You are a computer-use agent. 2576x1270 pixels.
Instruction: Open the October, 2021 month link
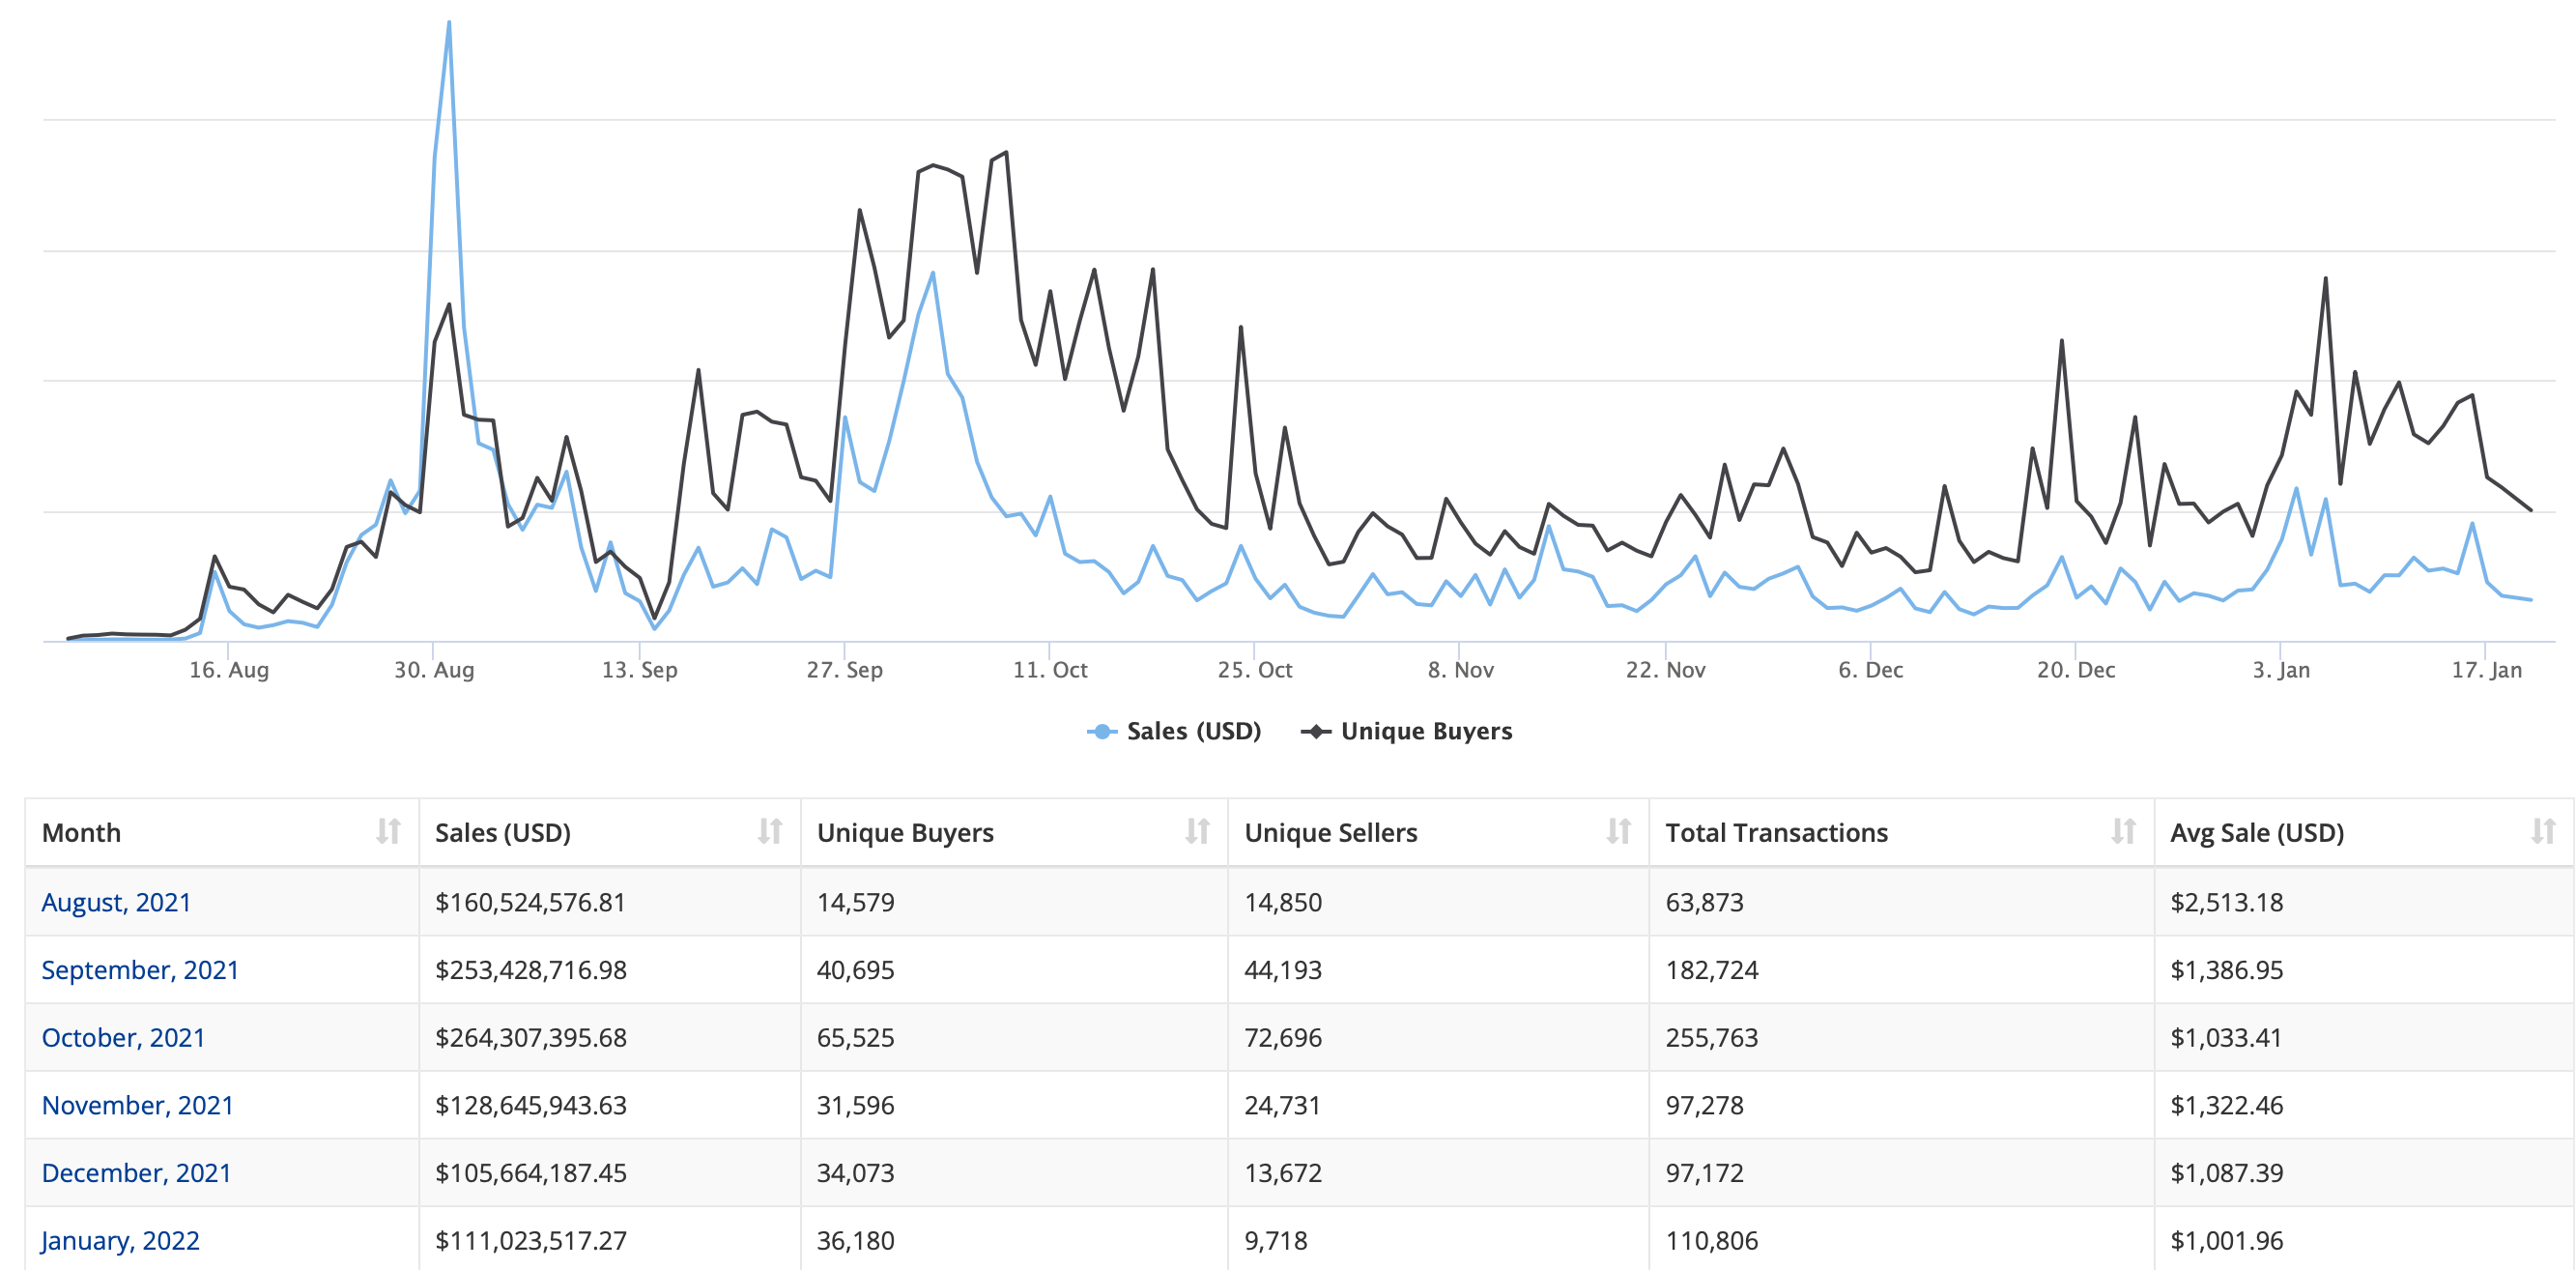(123, 1037)
